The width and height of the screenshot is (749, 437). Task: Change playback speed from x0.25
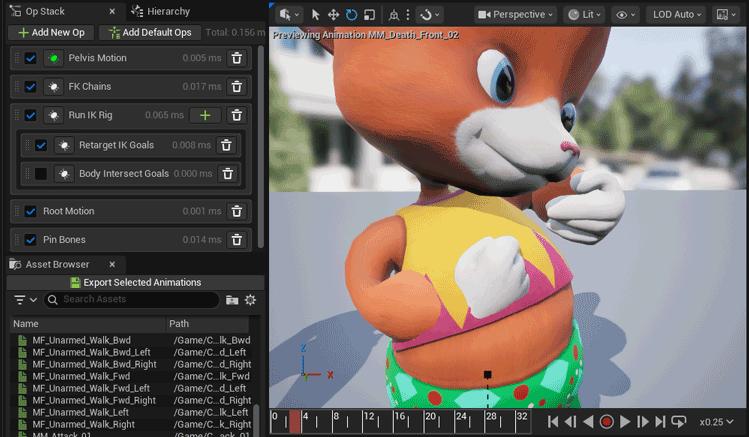717,422
